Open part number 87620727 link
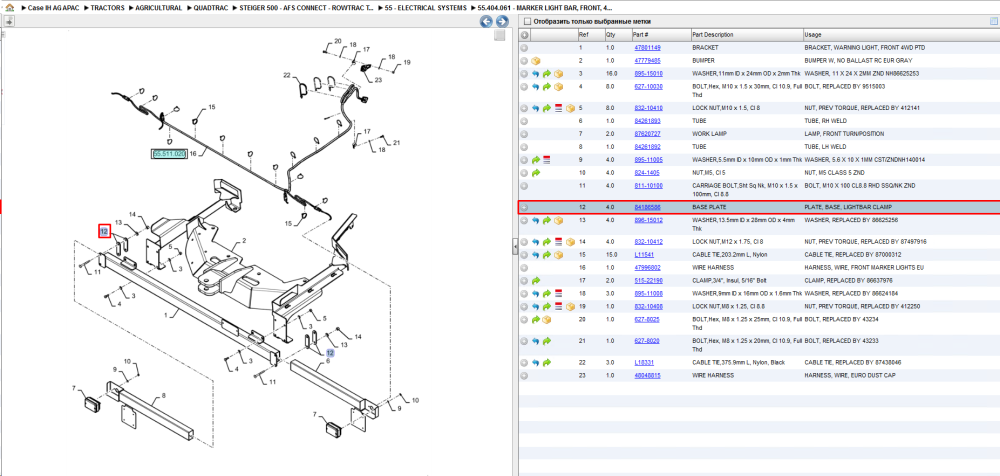Image resolution: width=1000 pixels, height=476 pixels. 647,133
